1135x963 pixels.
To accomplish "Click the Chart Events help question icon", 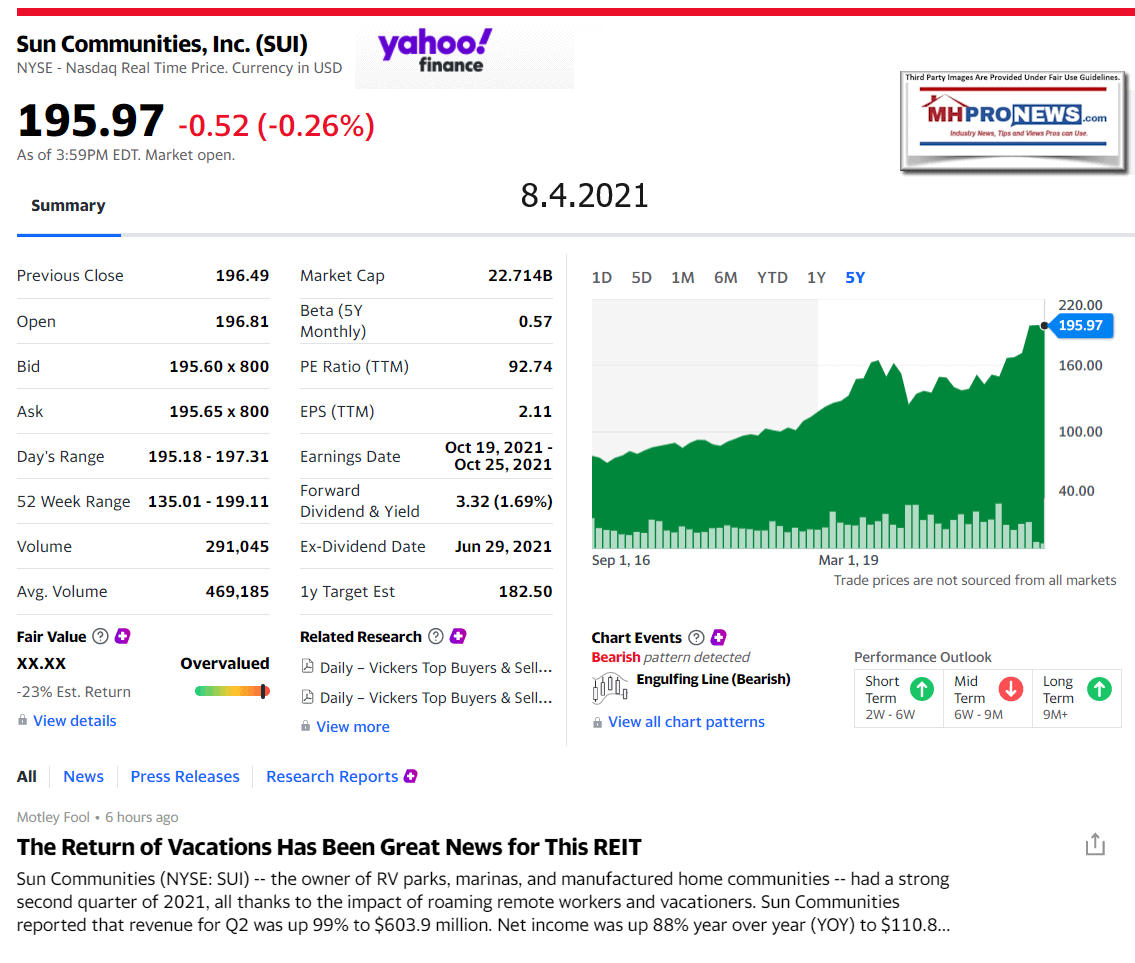I will point(696,637).
